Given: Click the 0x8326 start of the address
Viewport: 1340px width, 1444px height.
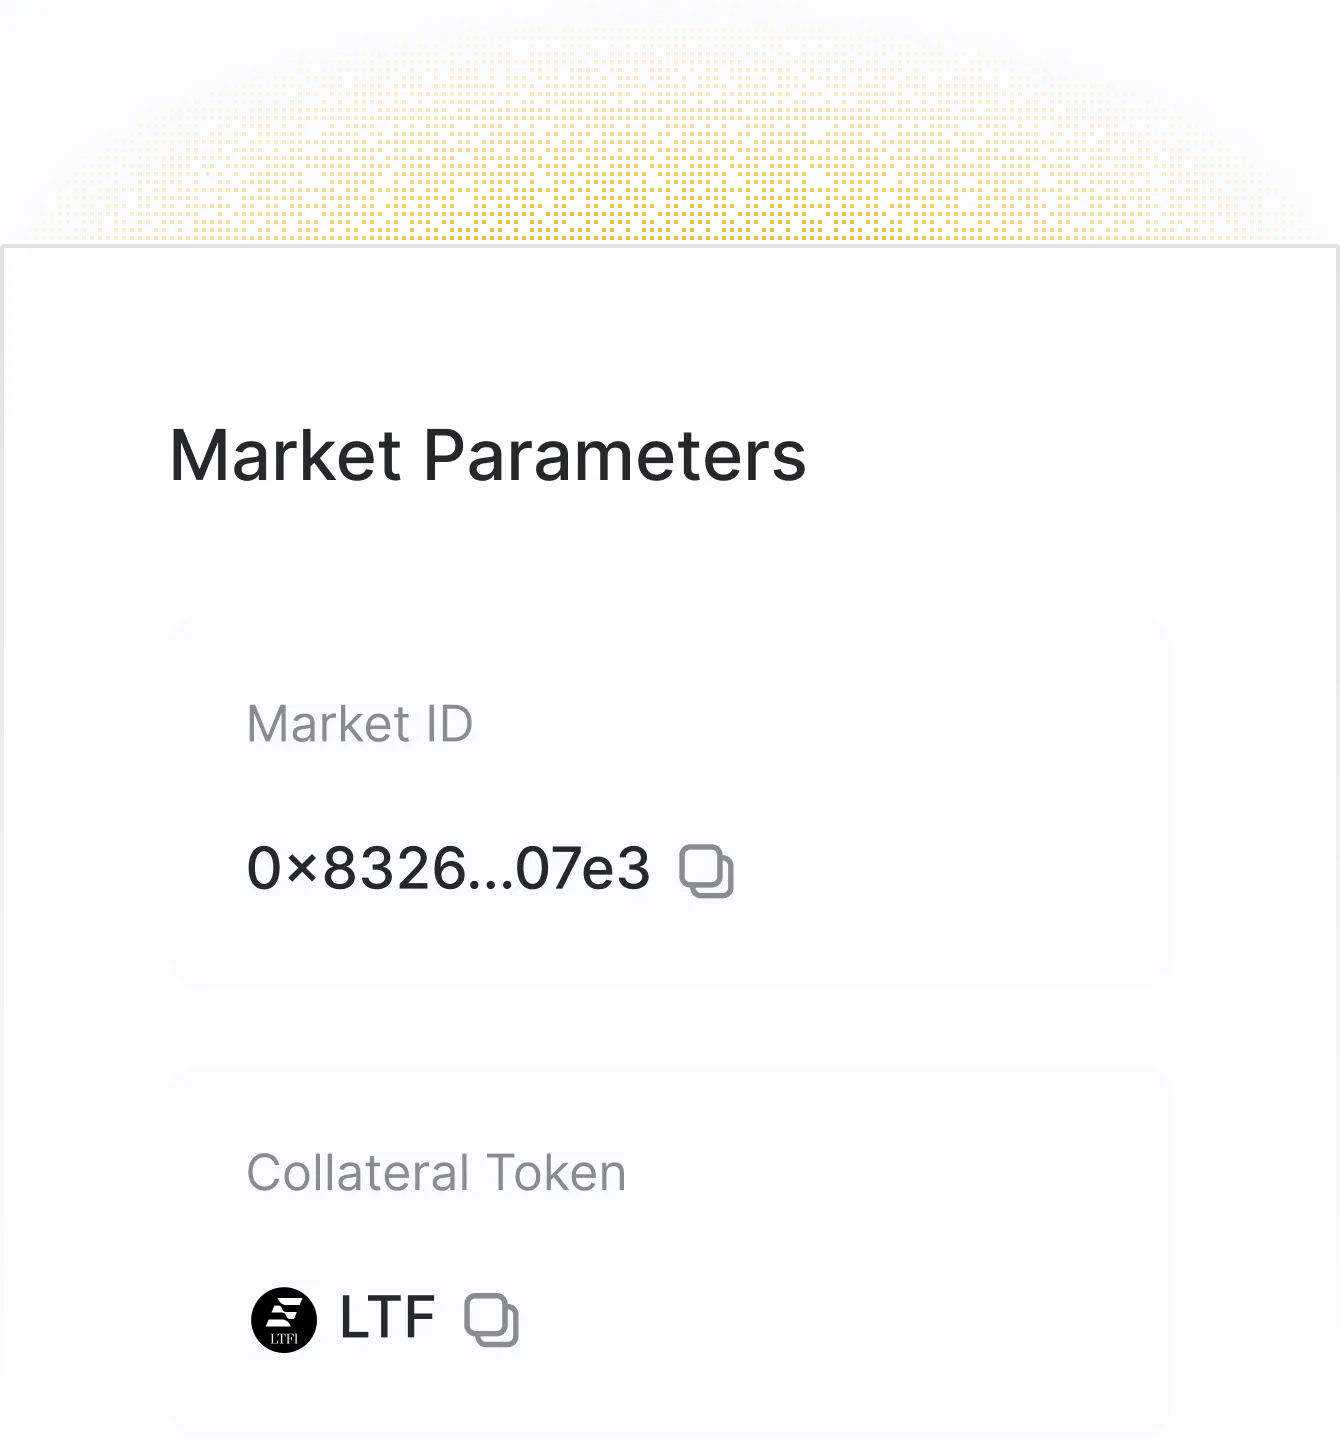Looking at the screenshot, I should (x=356, y=868).
